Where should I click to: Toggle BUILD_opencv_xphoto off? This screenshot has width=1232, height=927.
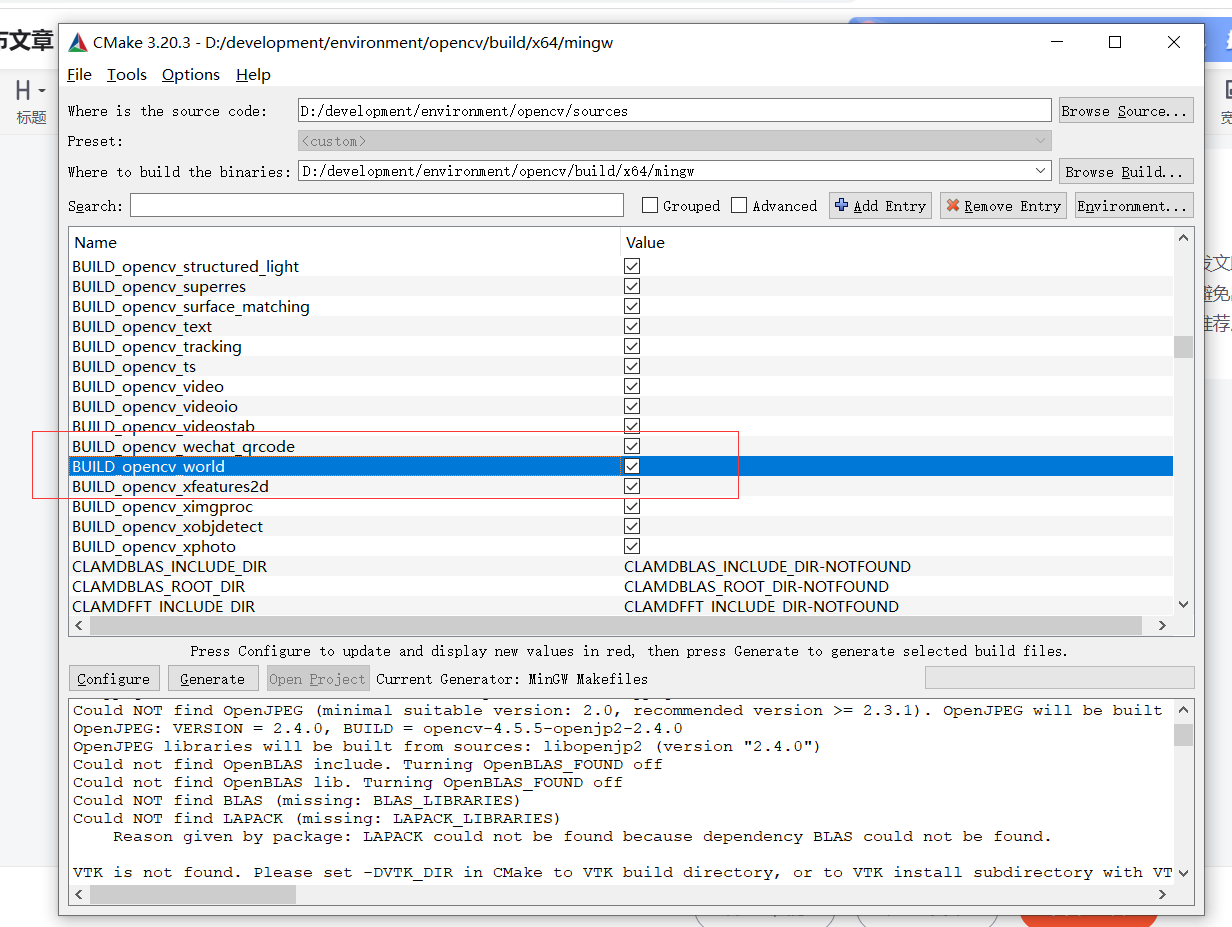(x=631, y=546)
